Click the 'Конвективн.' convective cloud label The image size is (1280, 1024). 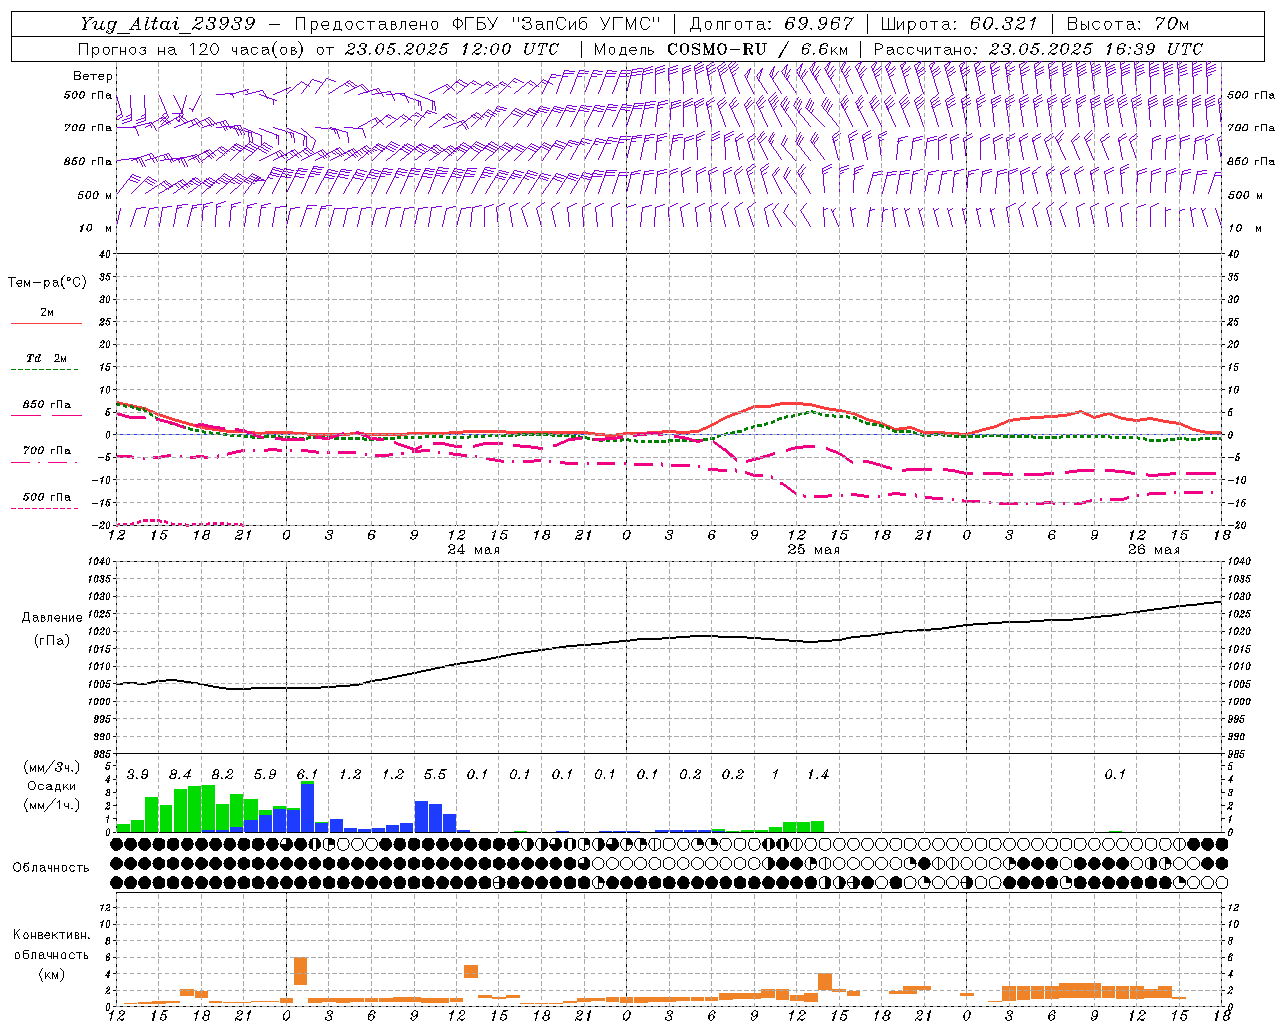[x=51, y=935]
